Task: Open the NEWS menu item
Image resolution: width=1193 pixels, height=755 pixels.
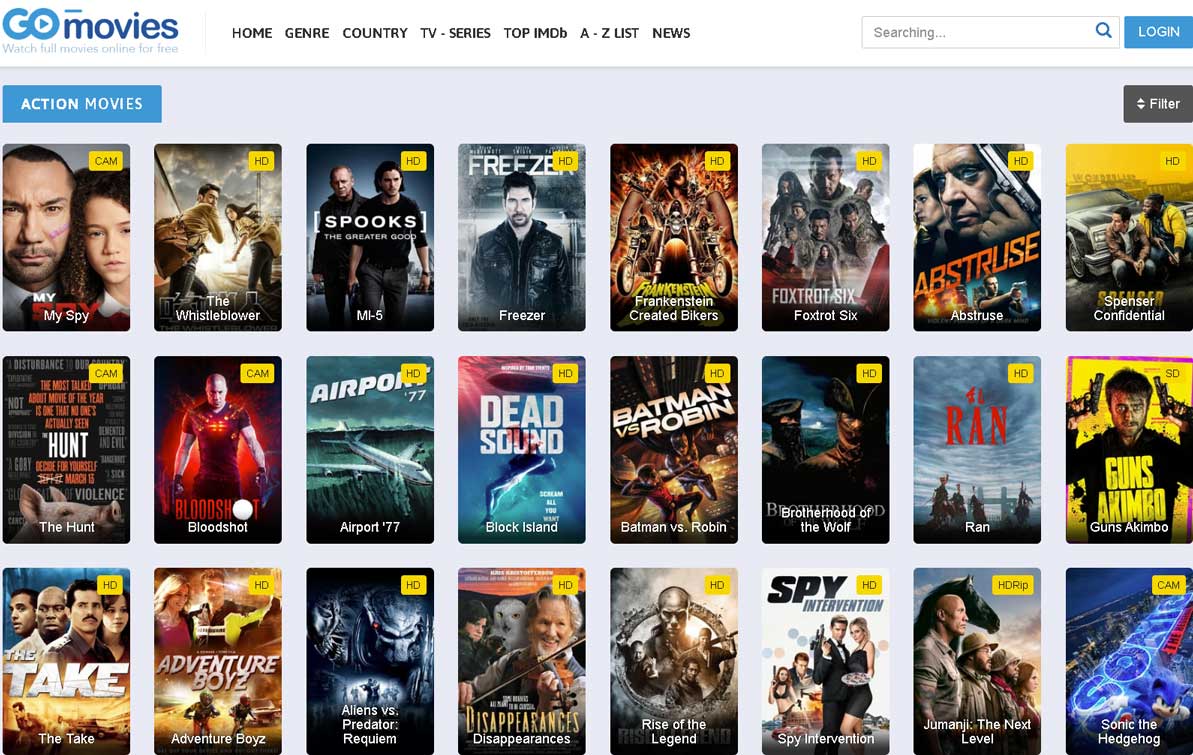Action: (x=671, y=33)
